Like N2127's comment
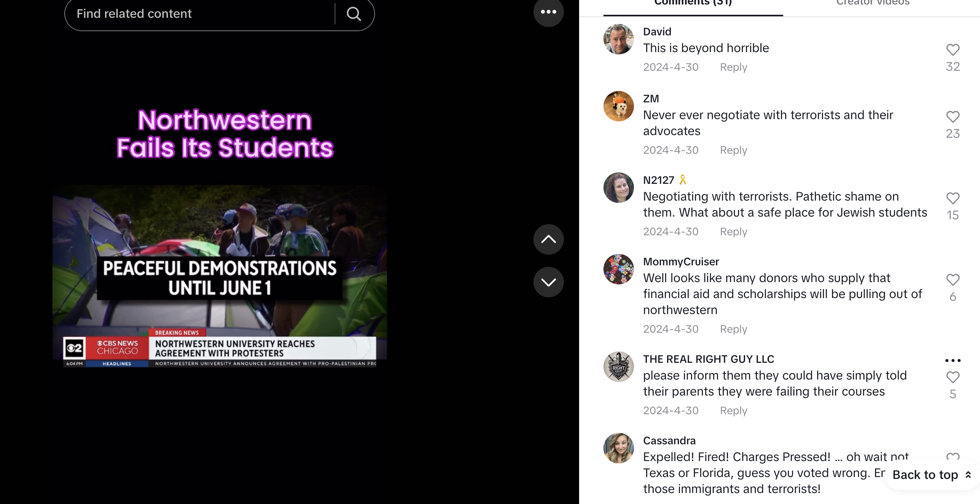 (952, 199)
